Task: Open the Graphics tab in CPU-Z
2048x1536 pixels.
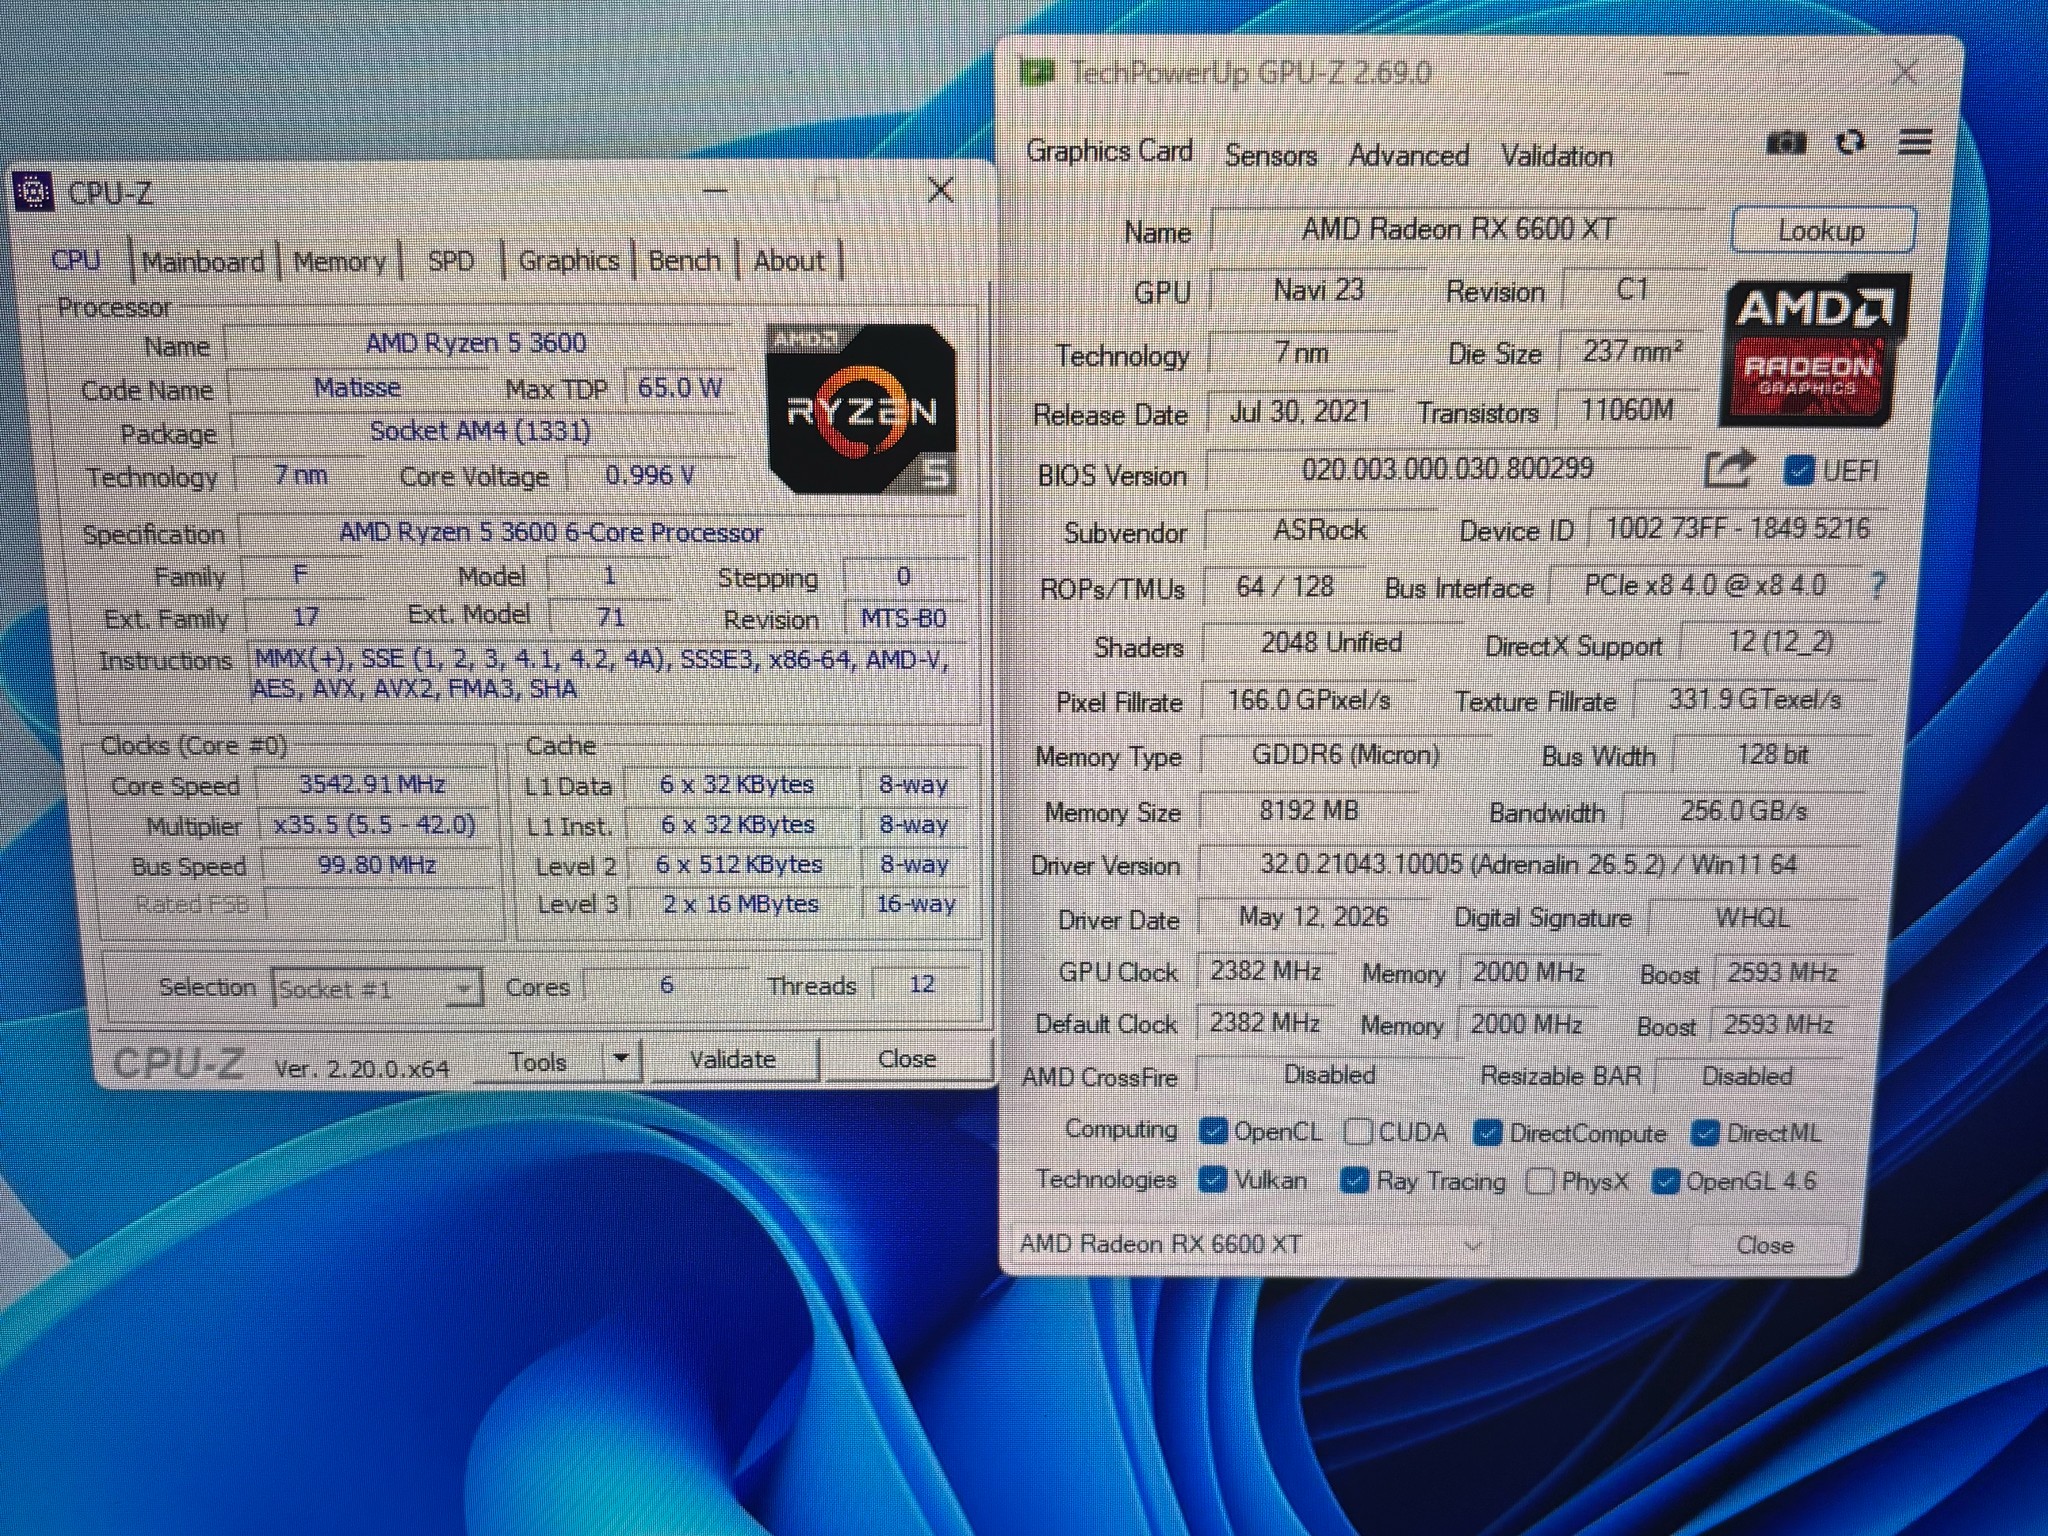Action: click(568, 260)
